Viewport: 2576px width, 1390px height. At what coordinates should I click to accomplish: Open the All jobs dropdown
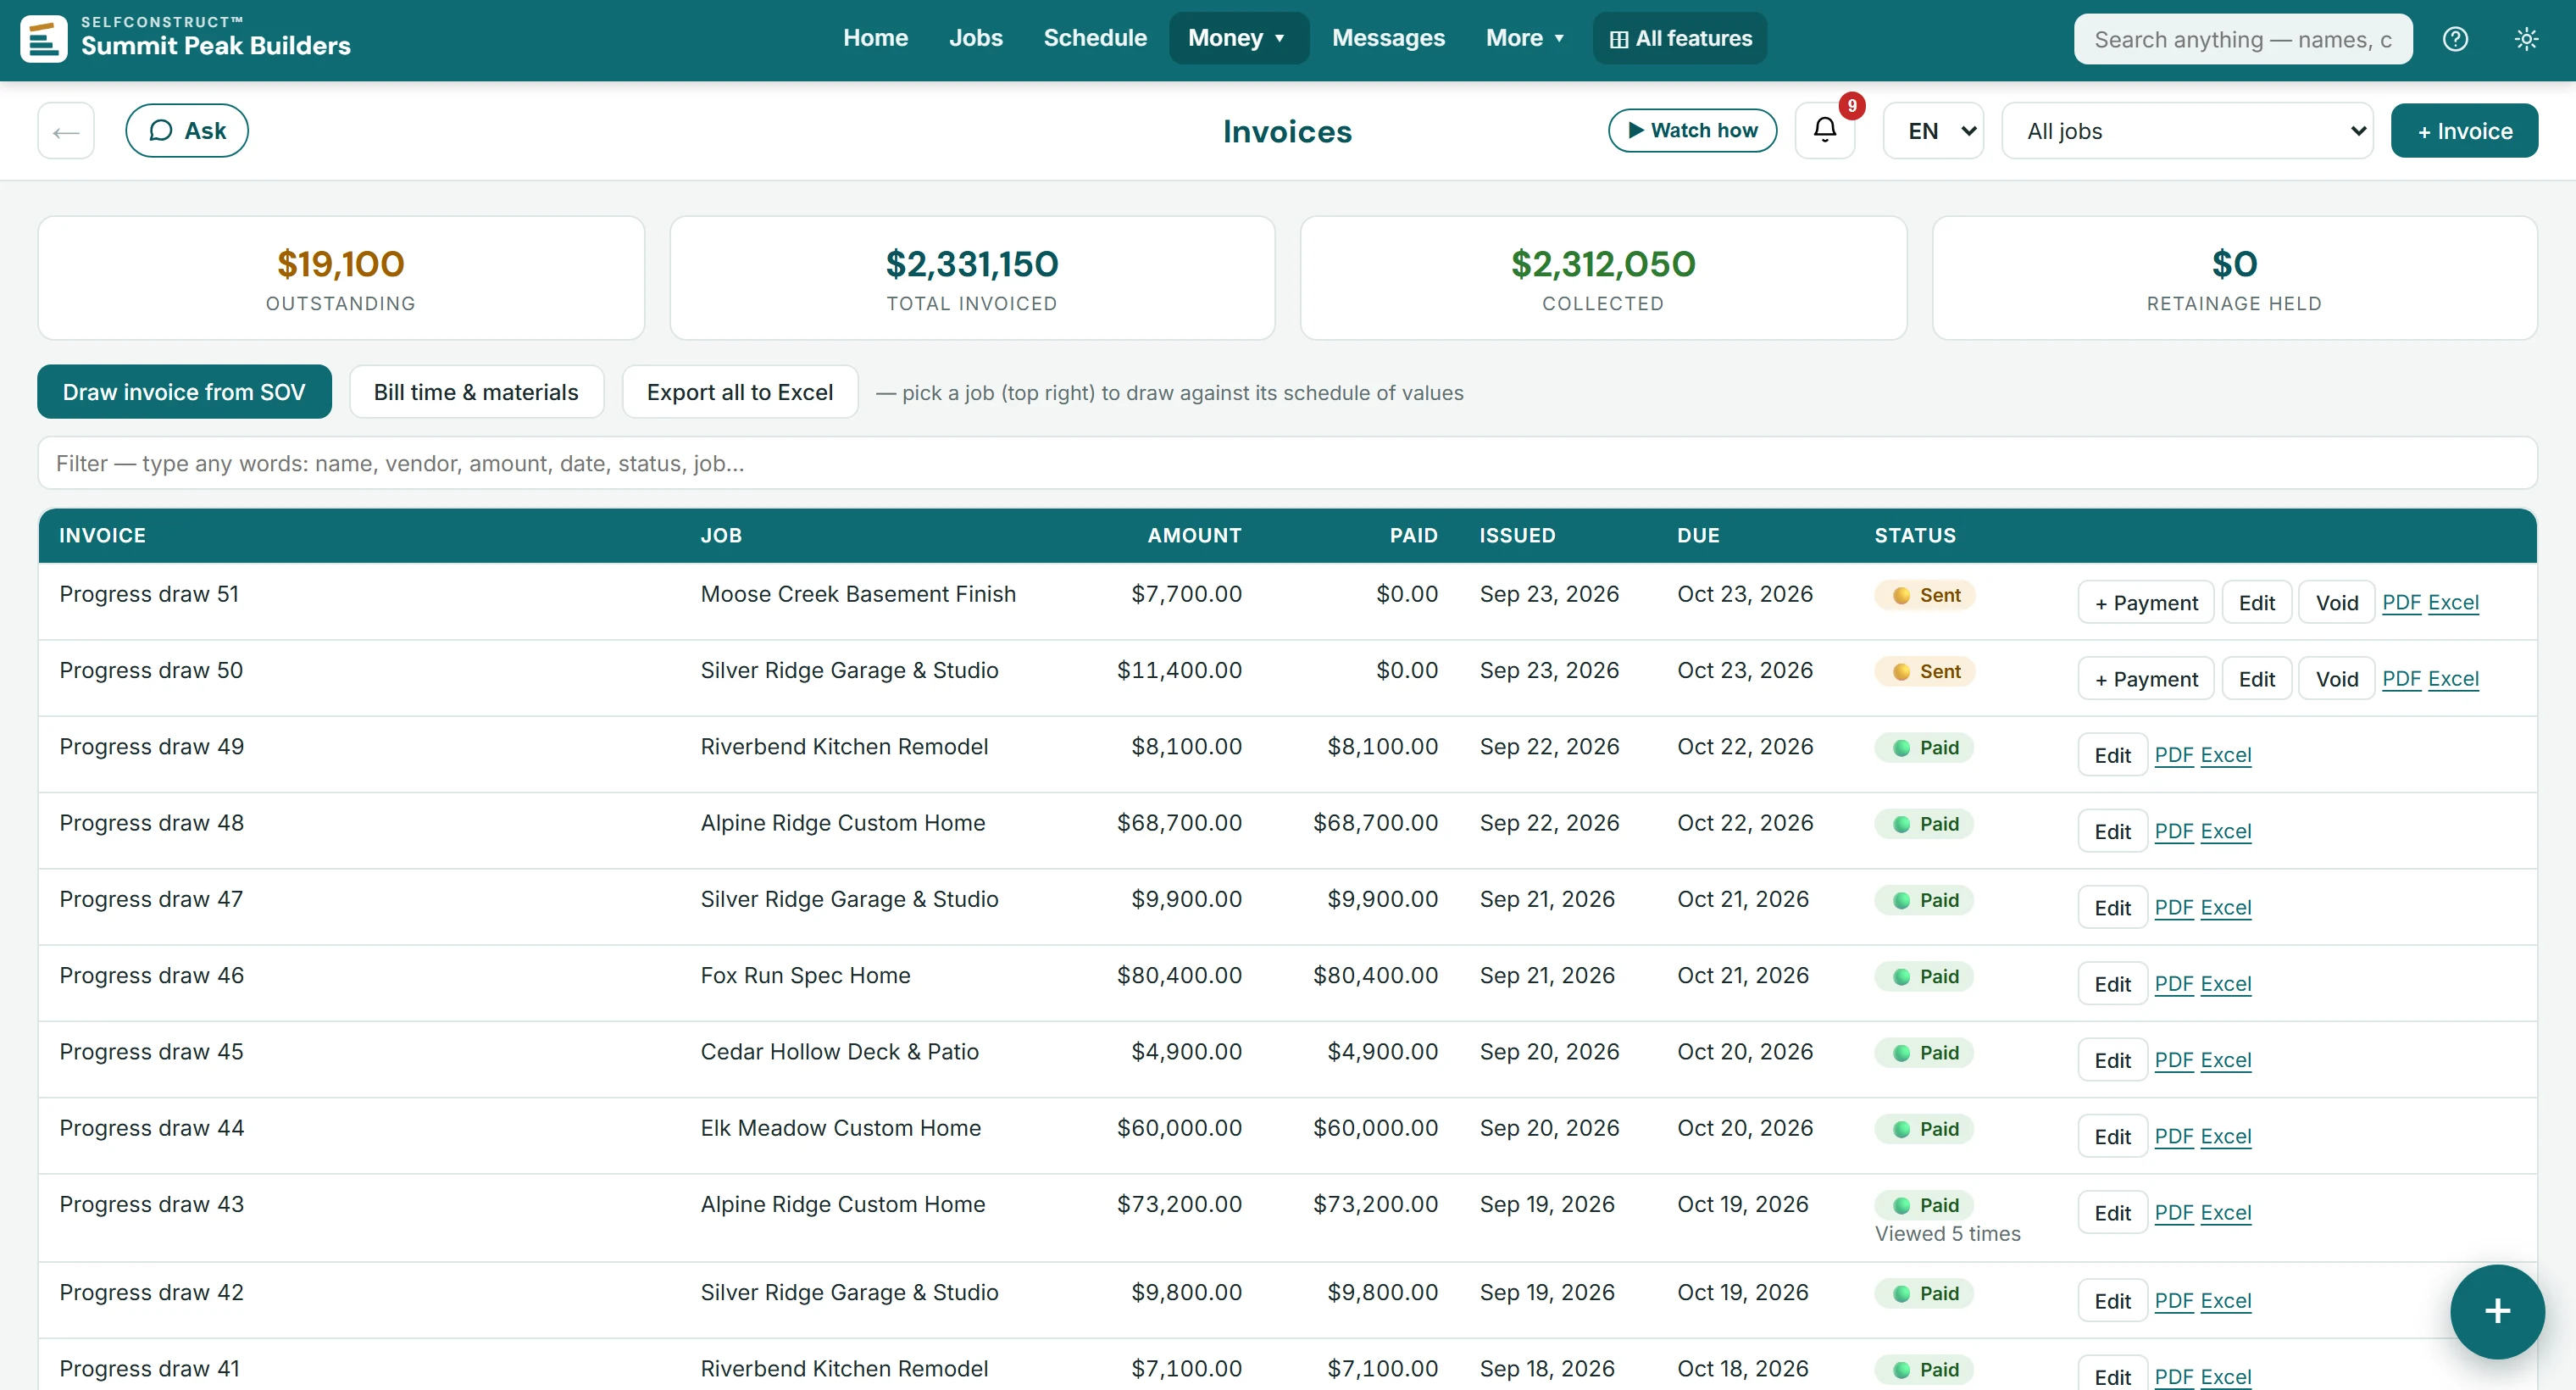pyautogui.click(x=2187, y=130)
